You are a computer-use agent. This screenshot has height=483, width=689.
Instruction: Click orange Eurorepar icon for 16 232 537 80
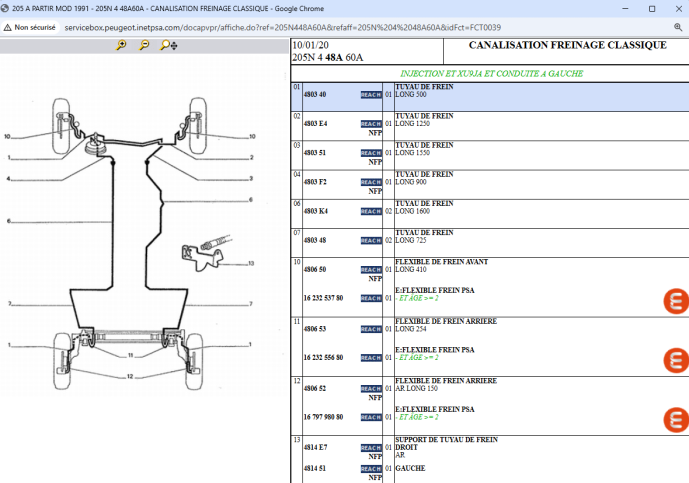pyautogui.click(x=676, y=301)
